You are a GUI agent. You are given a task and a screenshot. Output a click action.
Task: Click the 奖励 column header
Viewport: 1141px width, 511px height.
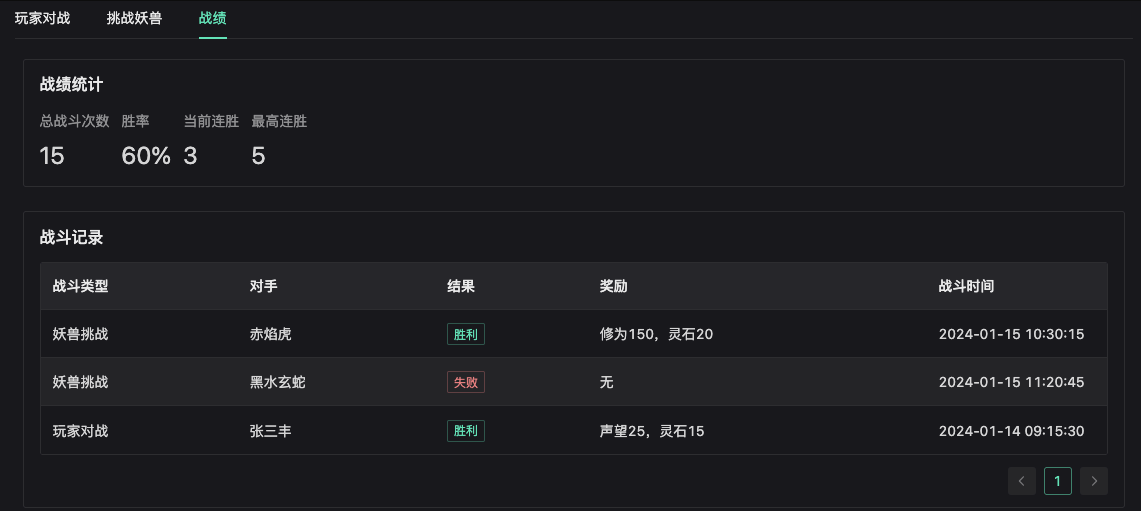(x=613, y=286)
